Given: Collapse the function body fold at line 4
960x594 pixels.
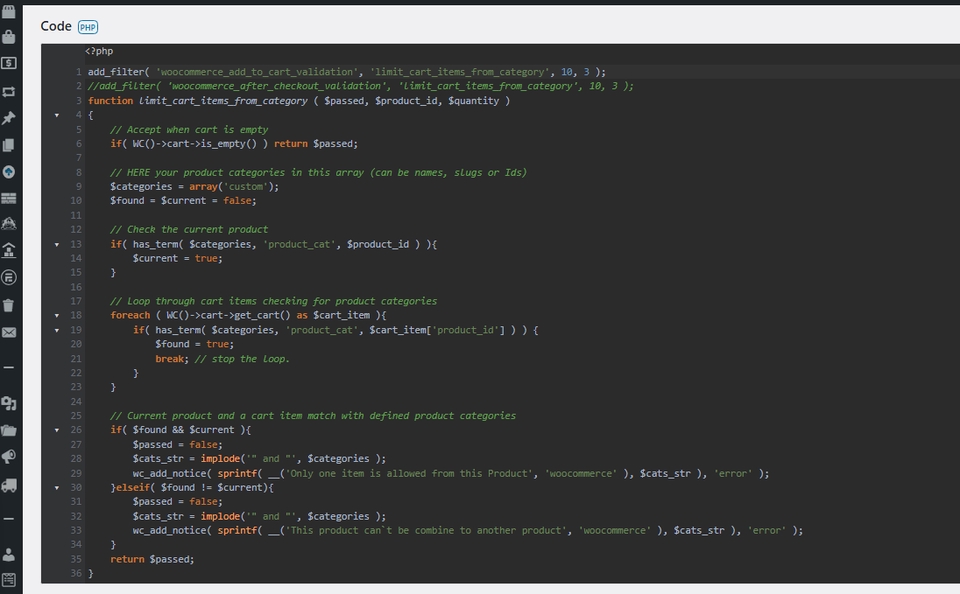Looking at the screenshot, I should (x=57, y=115).
